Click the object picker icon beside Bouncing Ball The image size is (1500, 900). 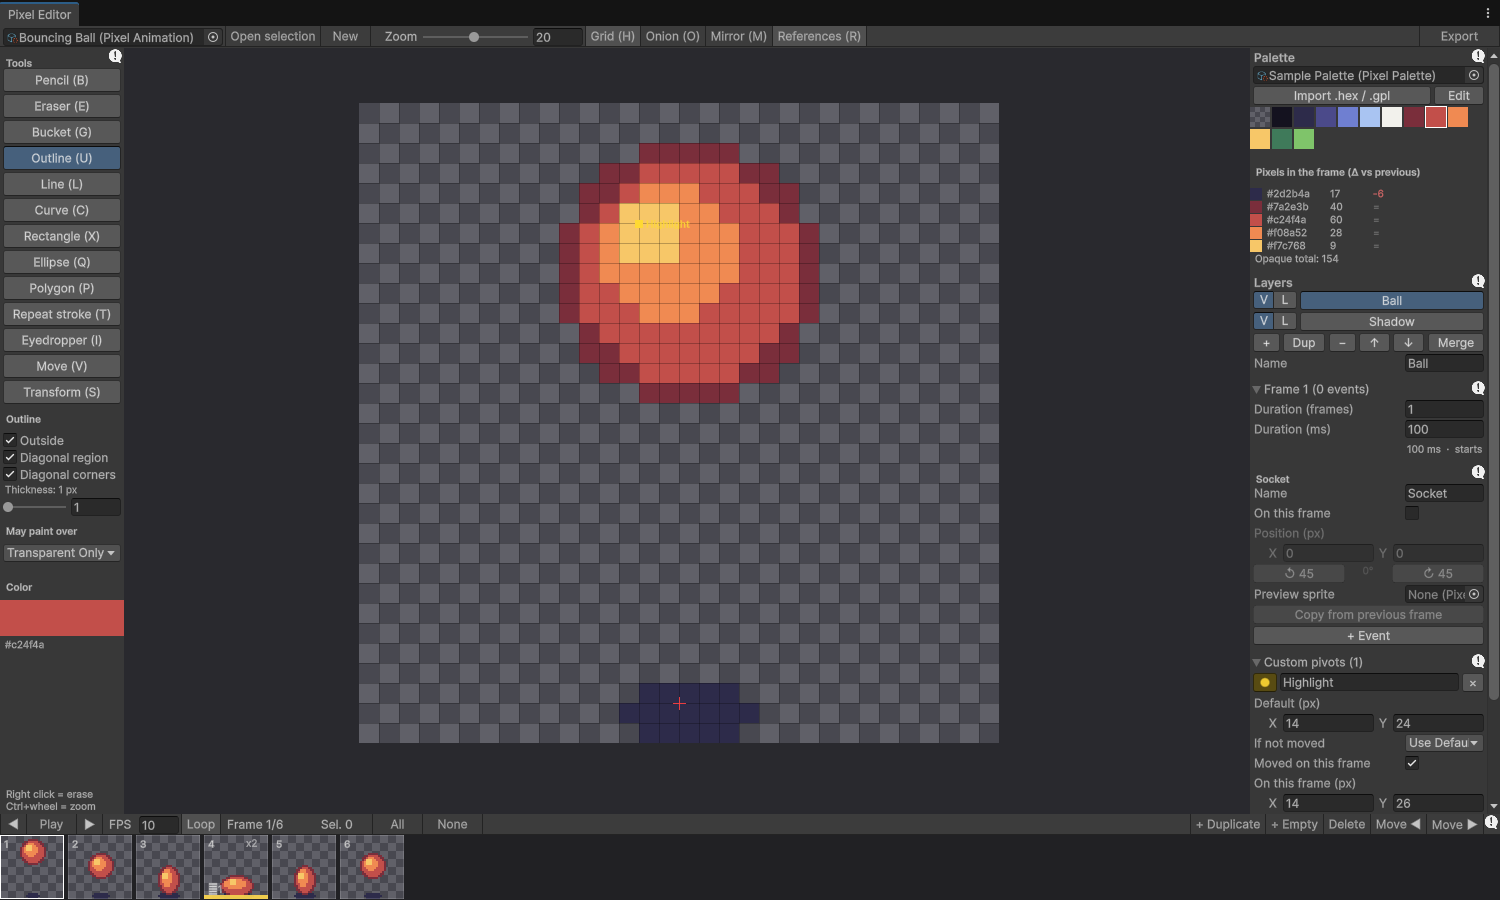pyautogui.click(x=213, y=37)
